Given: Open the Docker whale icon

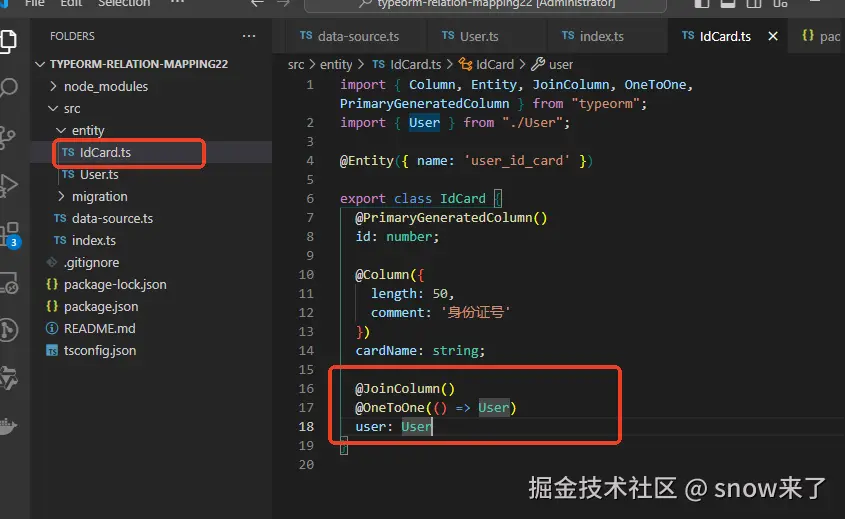Looking at the screenshot, I should coord(8,426).
